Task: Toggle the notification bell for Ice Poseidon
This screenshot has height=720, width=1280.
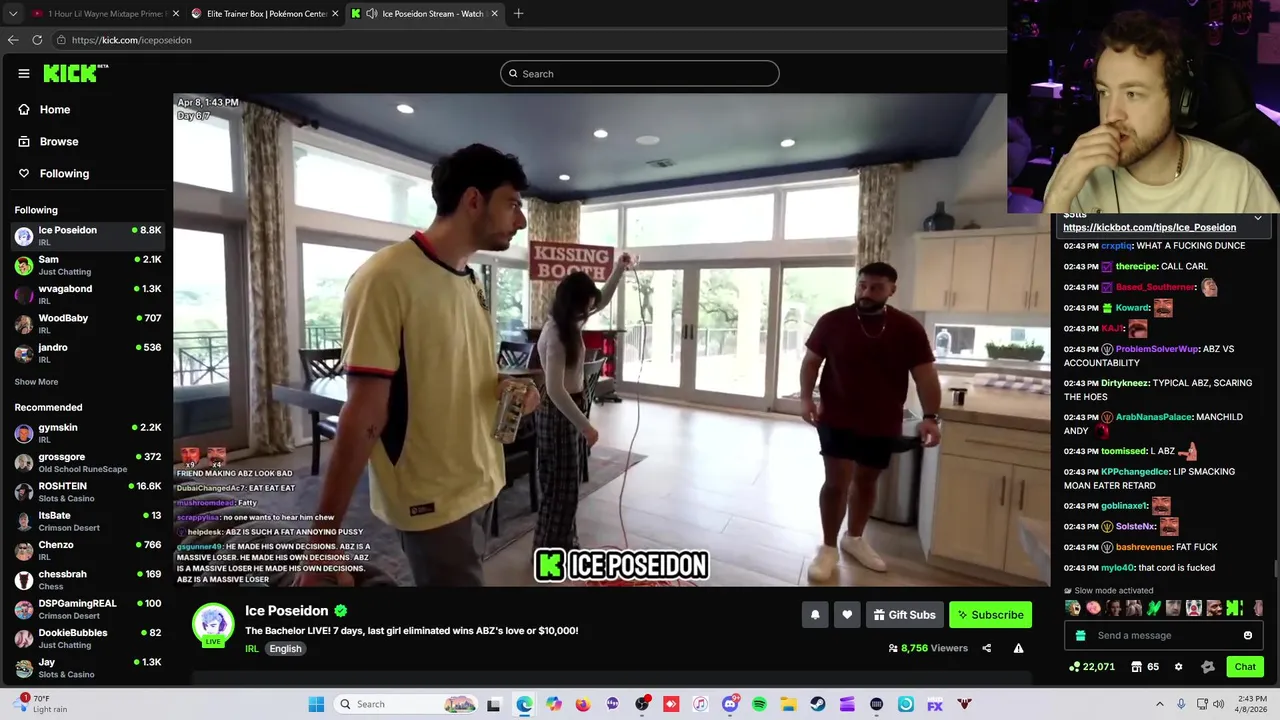Action: point(815,615)
